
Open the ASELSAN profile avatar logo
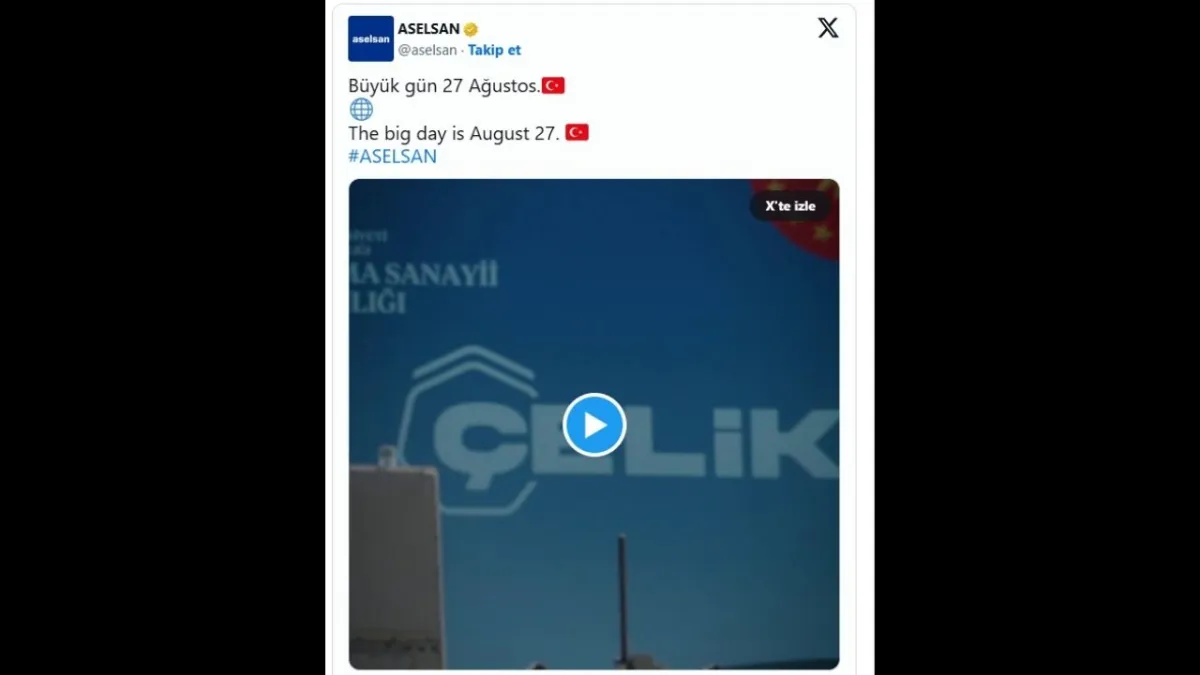coord(371,39)
